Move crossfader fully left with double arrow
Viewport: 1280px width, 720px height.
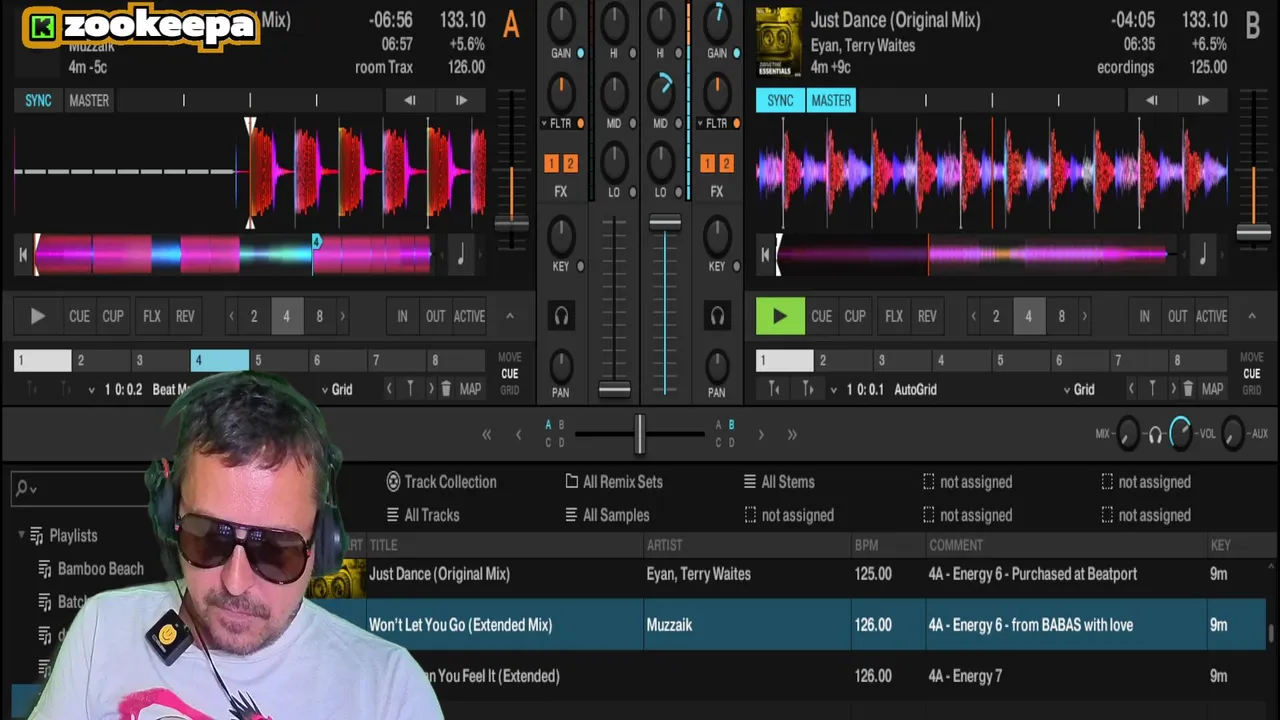point(486,434)
